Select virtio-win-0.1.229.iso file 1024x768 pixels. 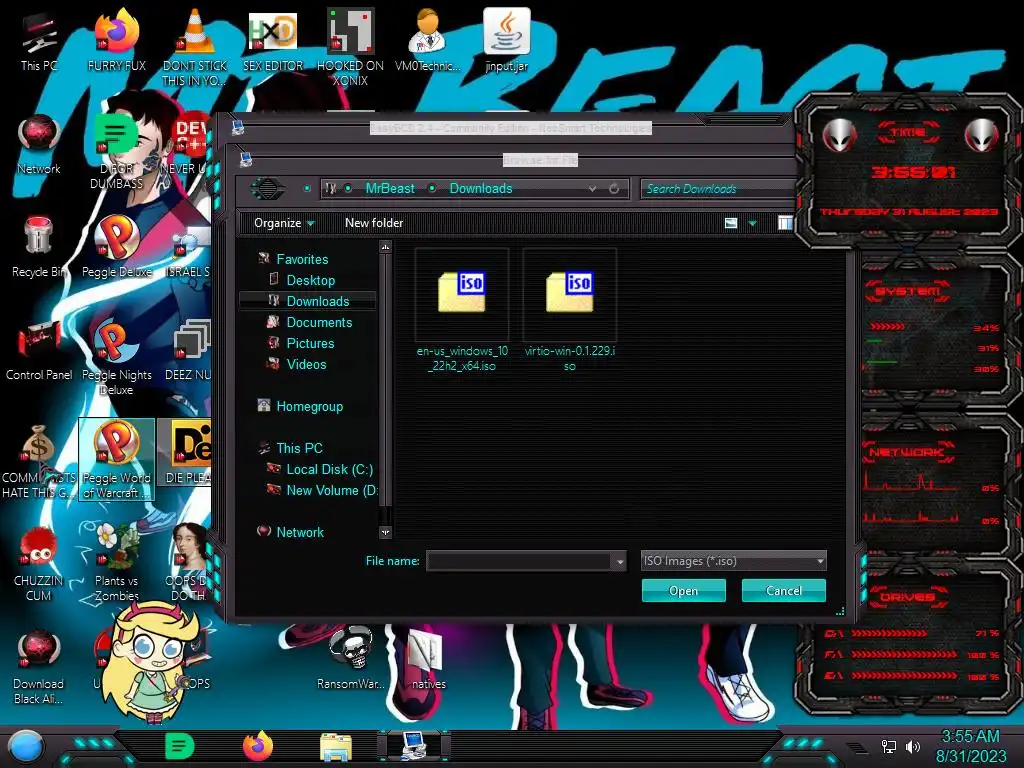click(569, 311)
